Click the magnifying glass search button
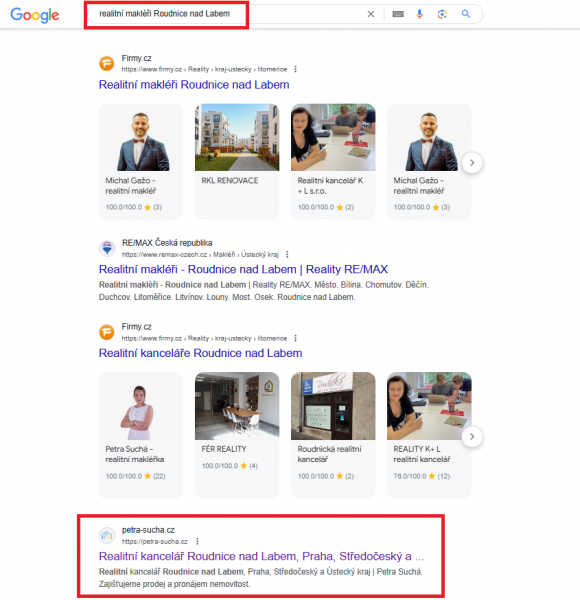The width and height of the screenshot is (580, 600). 466,14
